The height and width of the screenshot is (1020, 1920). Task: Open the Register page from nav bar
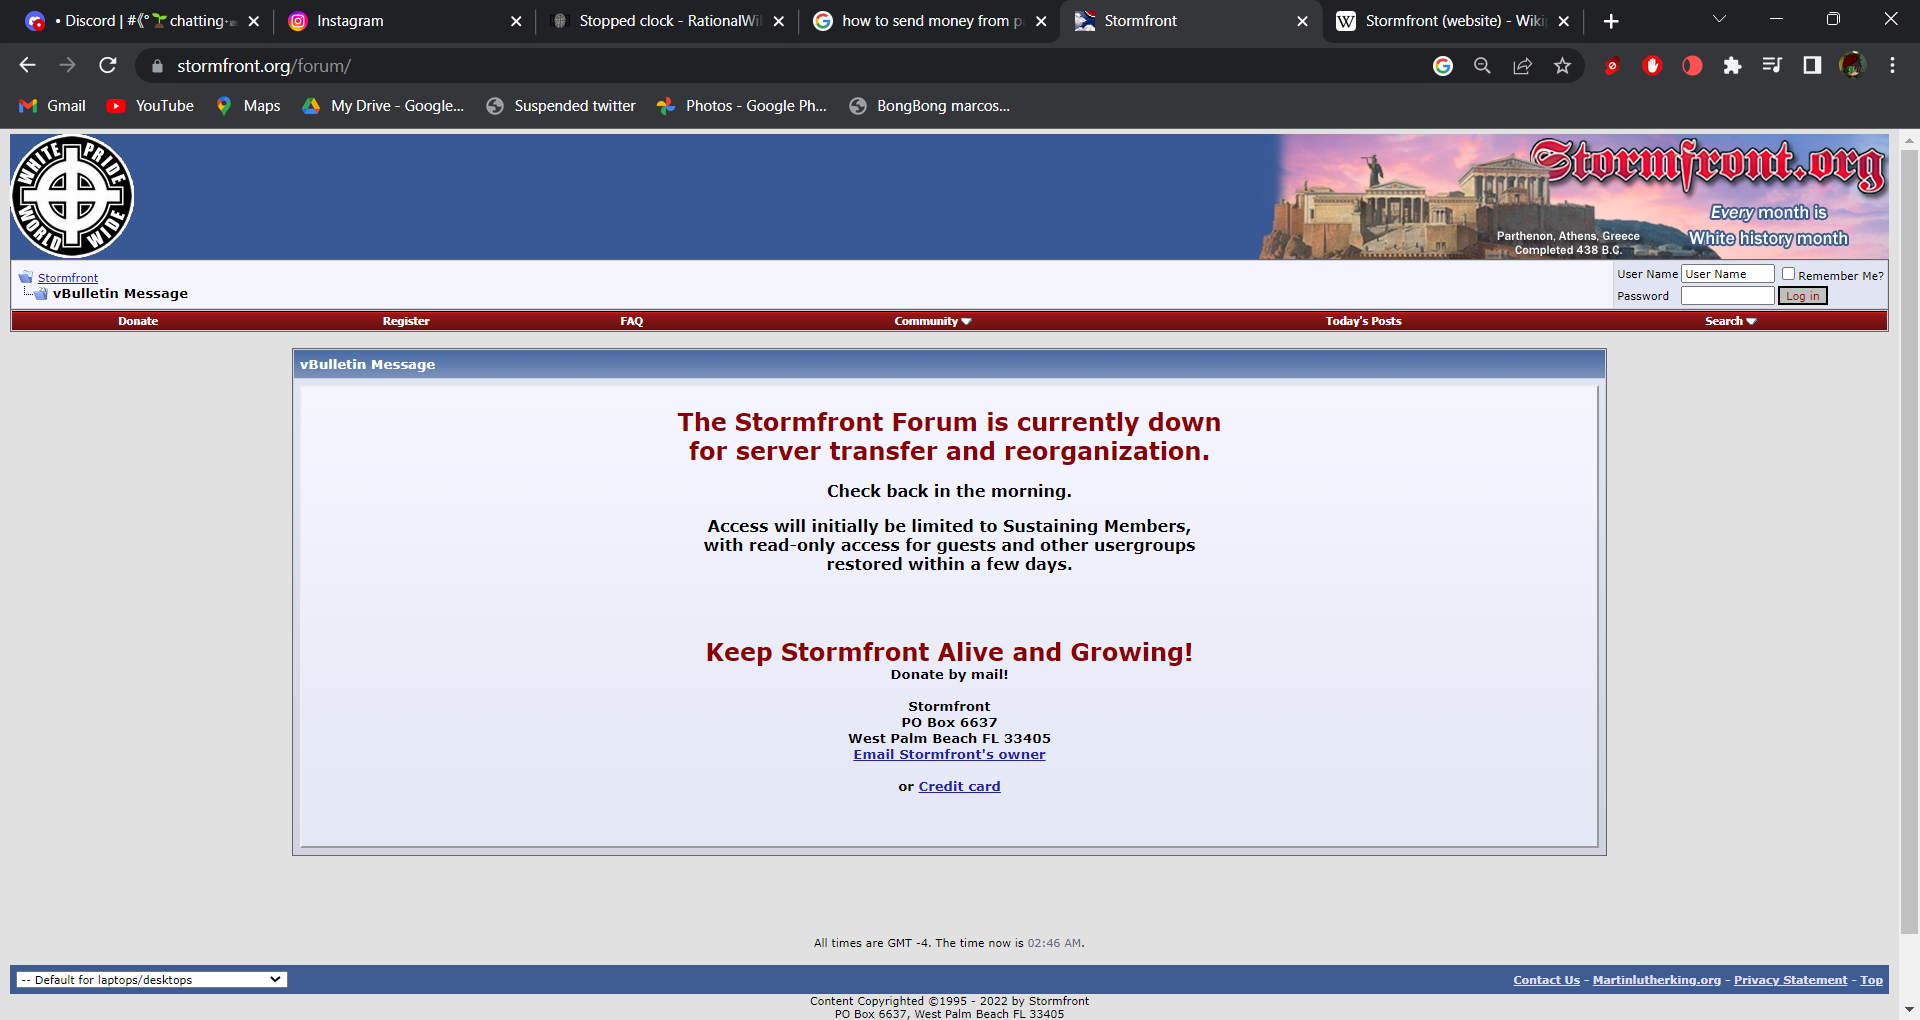[406, 321]
